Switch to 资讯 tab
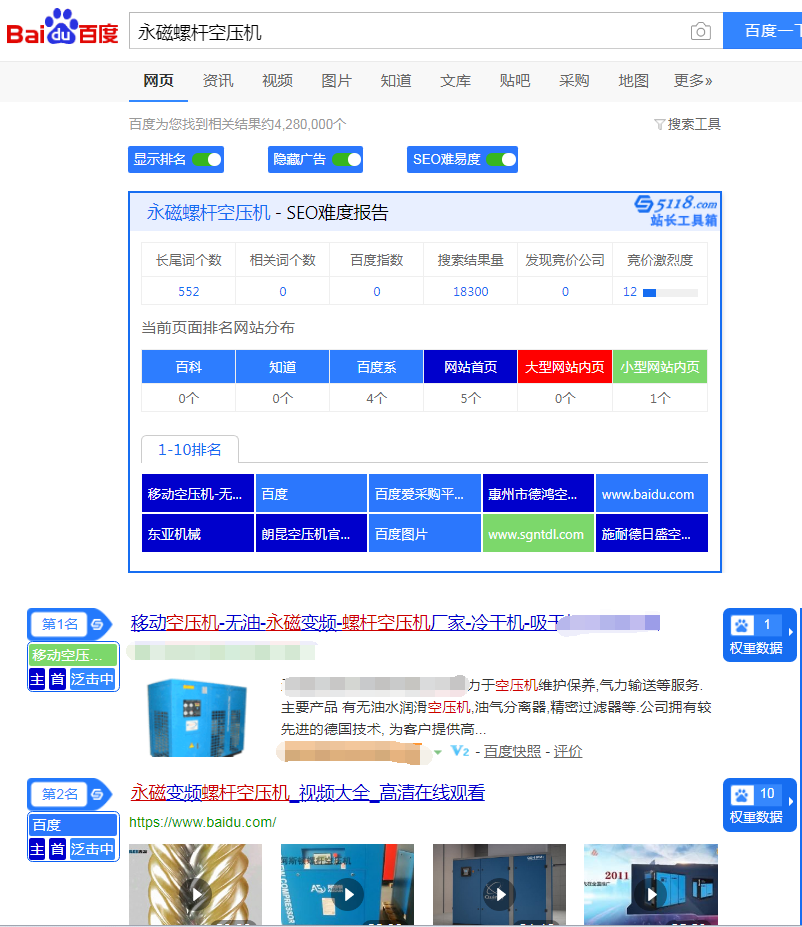802x927 pixels. click(218, 80)
